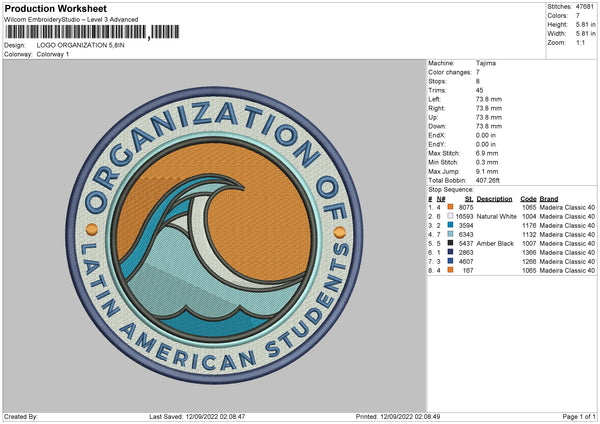600x424 pixels.
Task: Click the Zoom value '1:1'
Action: (x=580, y=42)
